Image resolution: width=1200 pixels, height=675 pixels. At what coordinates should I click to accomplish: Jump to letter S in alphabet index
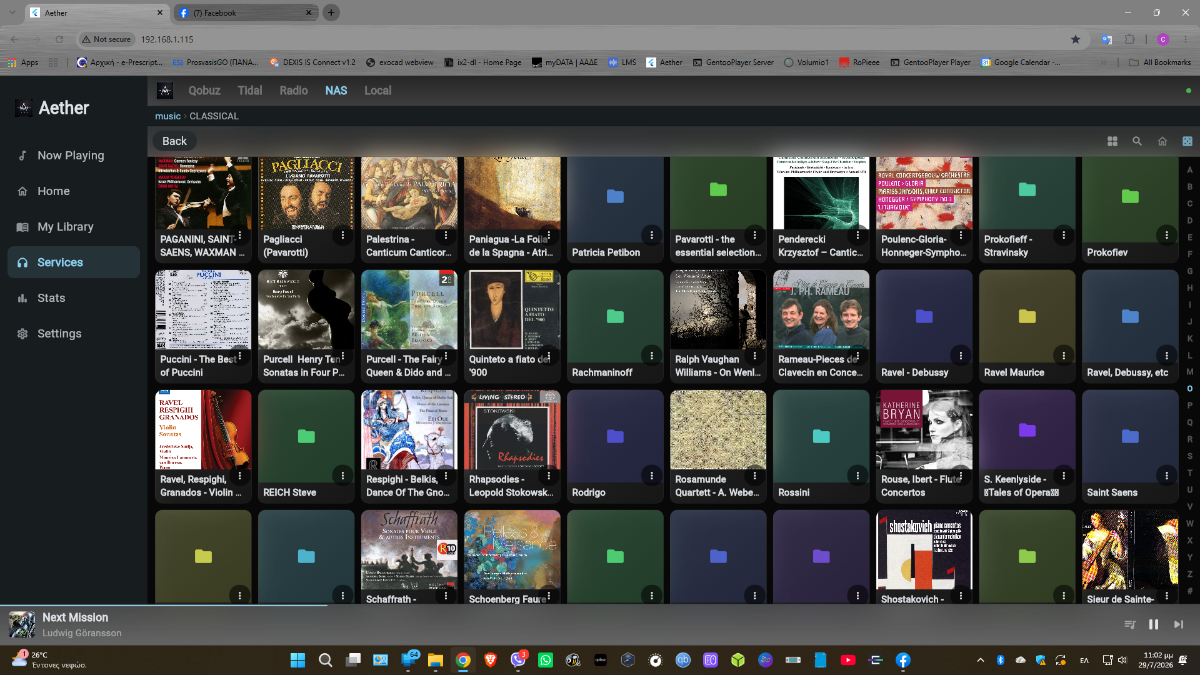[x=1190, y=456]
